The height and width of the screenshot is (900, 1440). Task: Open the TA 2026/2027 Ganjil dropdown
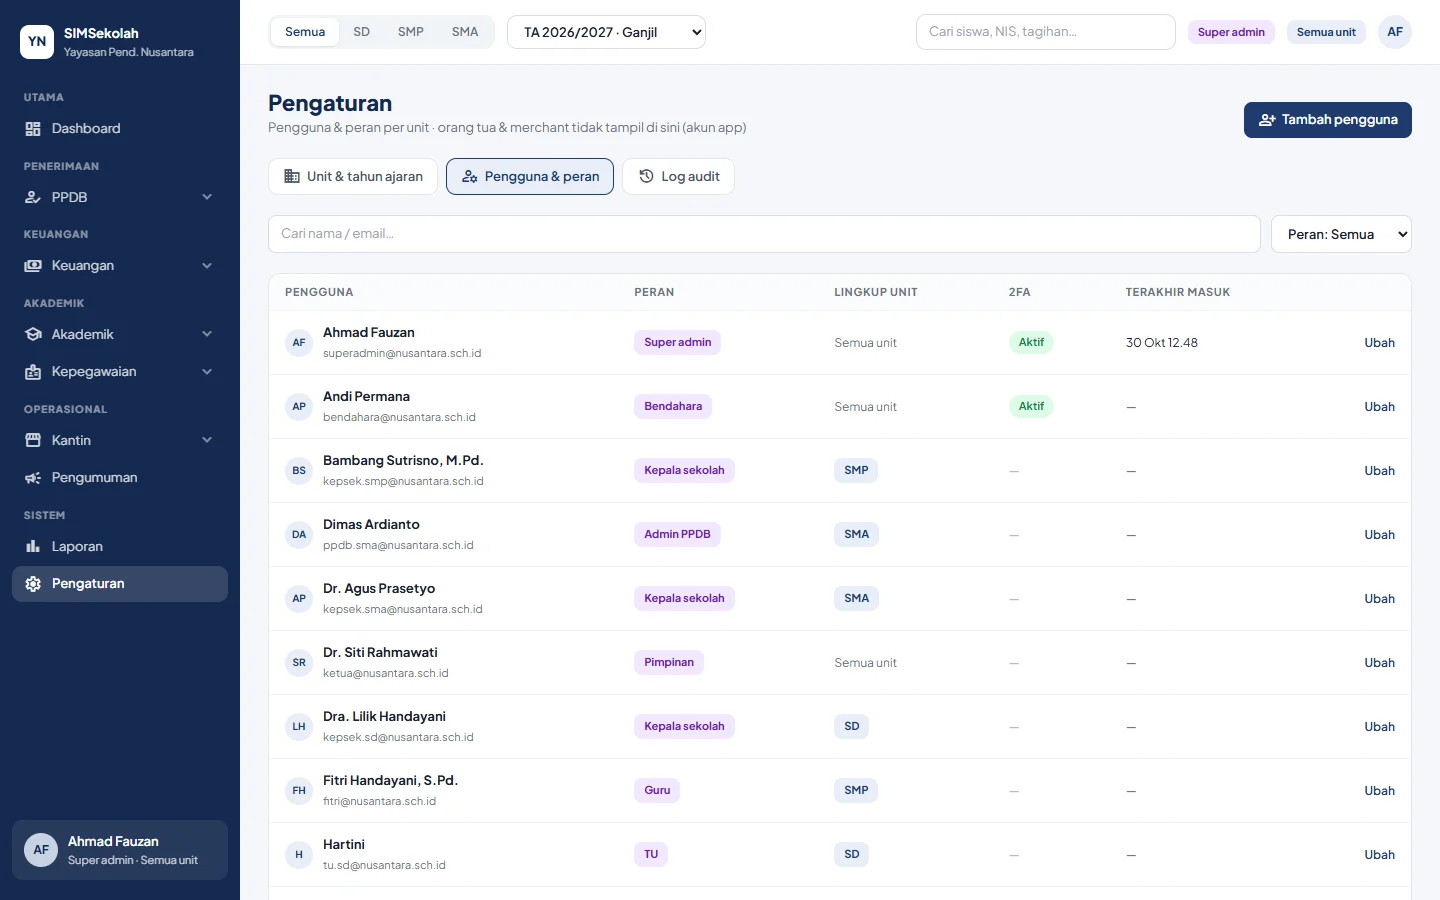coord(607,32)
